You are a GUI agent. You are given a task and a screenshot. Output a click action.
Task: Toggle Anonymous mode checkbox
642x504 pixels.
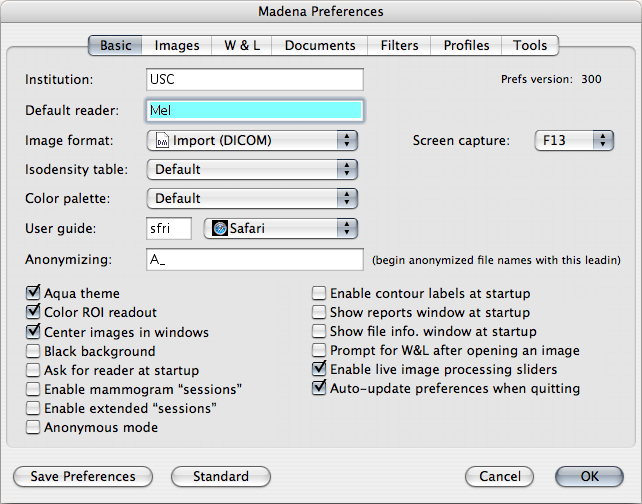[33, 427]
